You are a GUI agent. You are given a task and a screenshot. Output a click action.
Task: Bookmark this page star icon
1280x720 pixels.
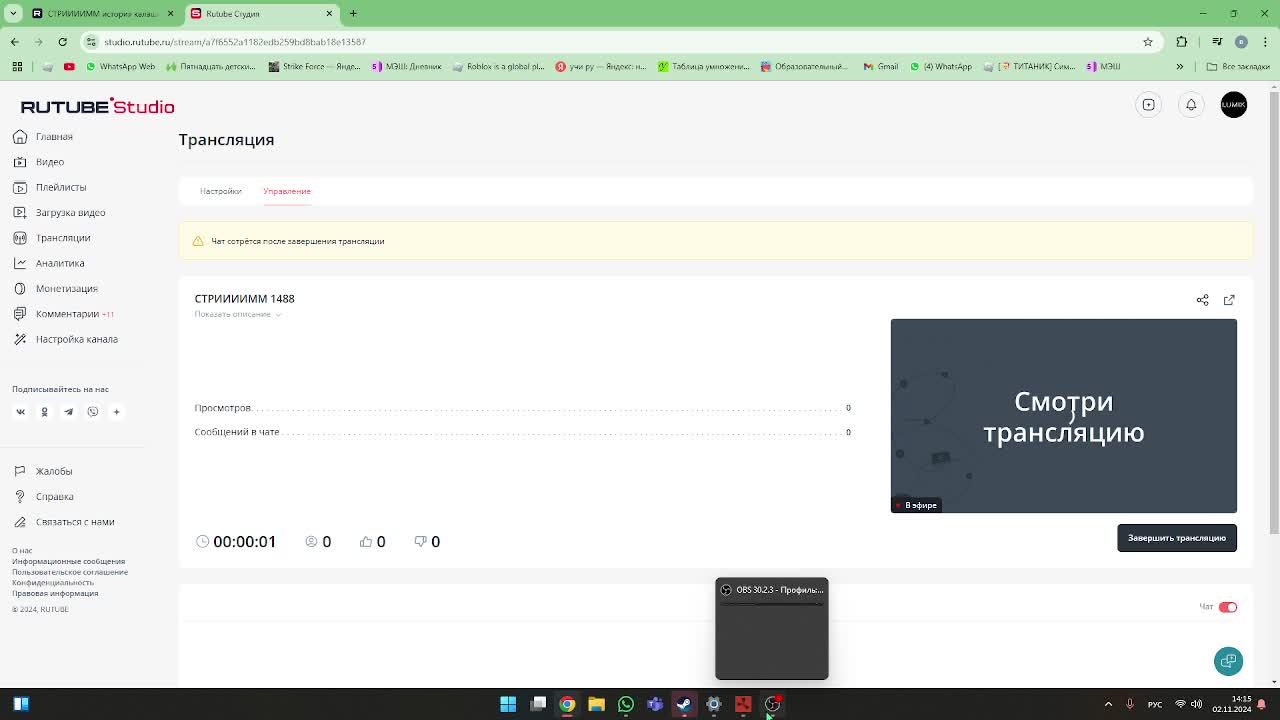coord(1148,42)
